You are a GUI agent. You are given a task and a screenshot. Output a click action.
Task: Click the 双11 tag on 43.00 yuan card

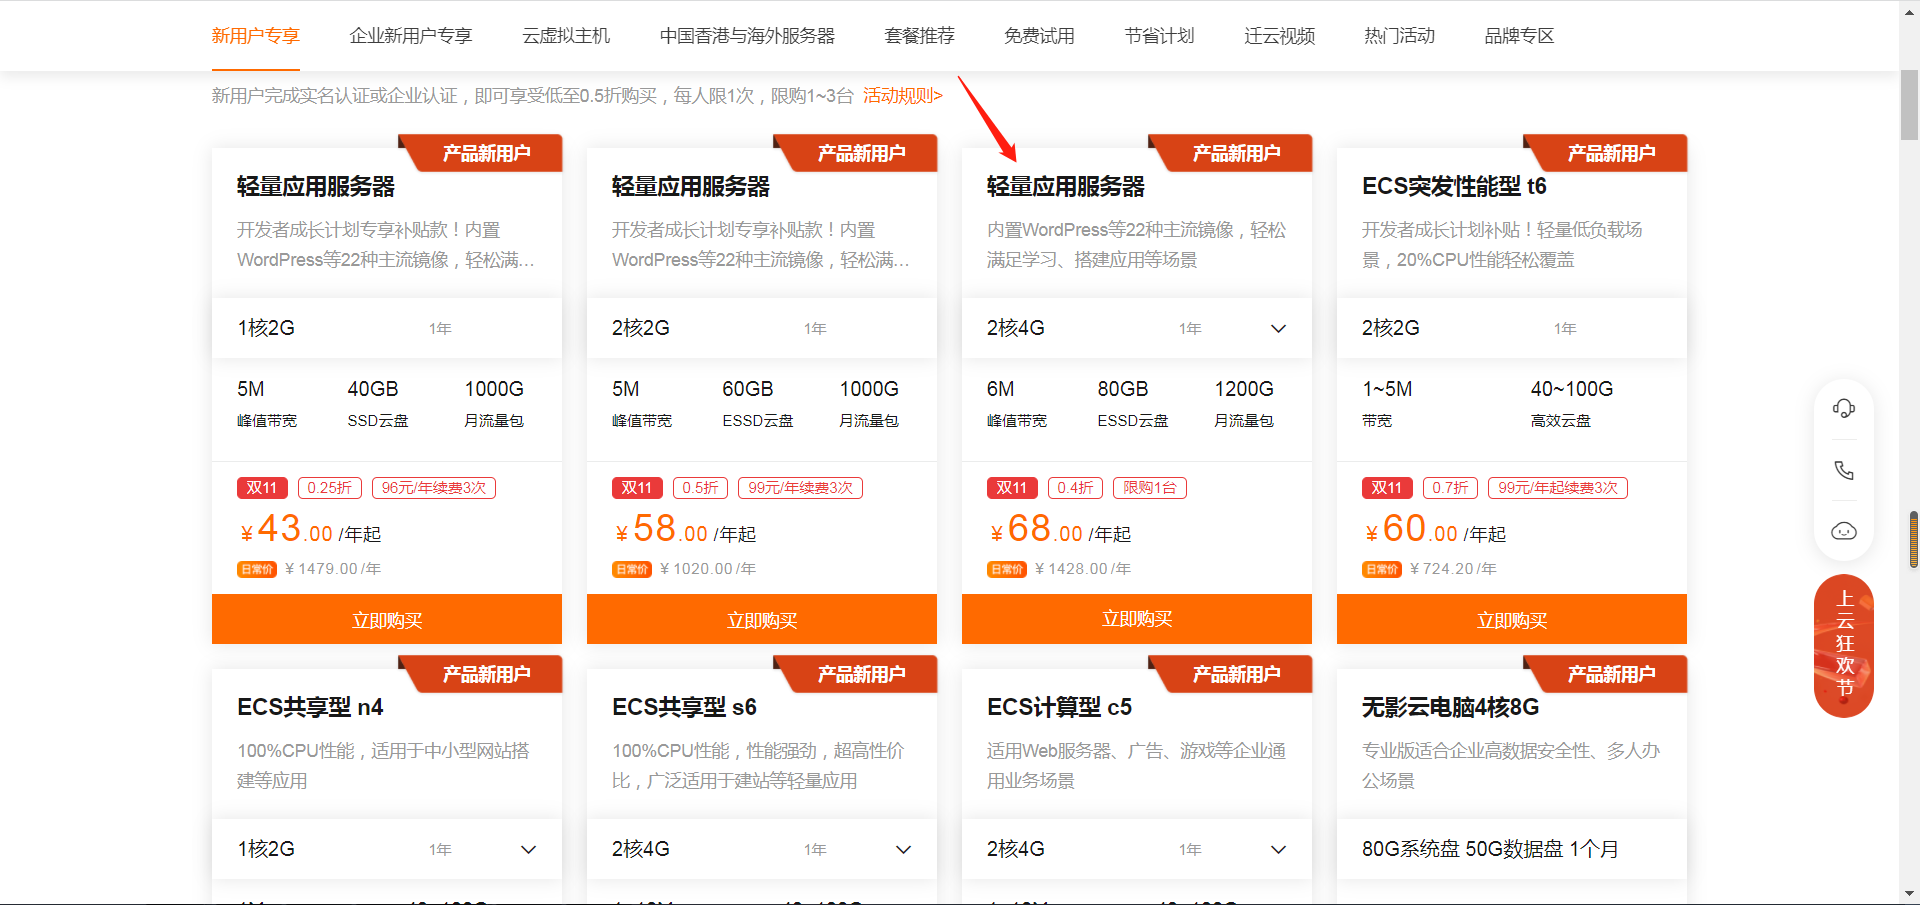[262, 488]
